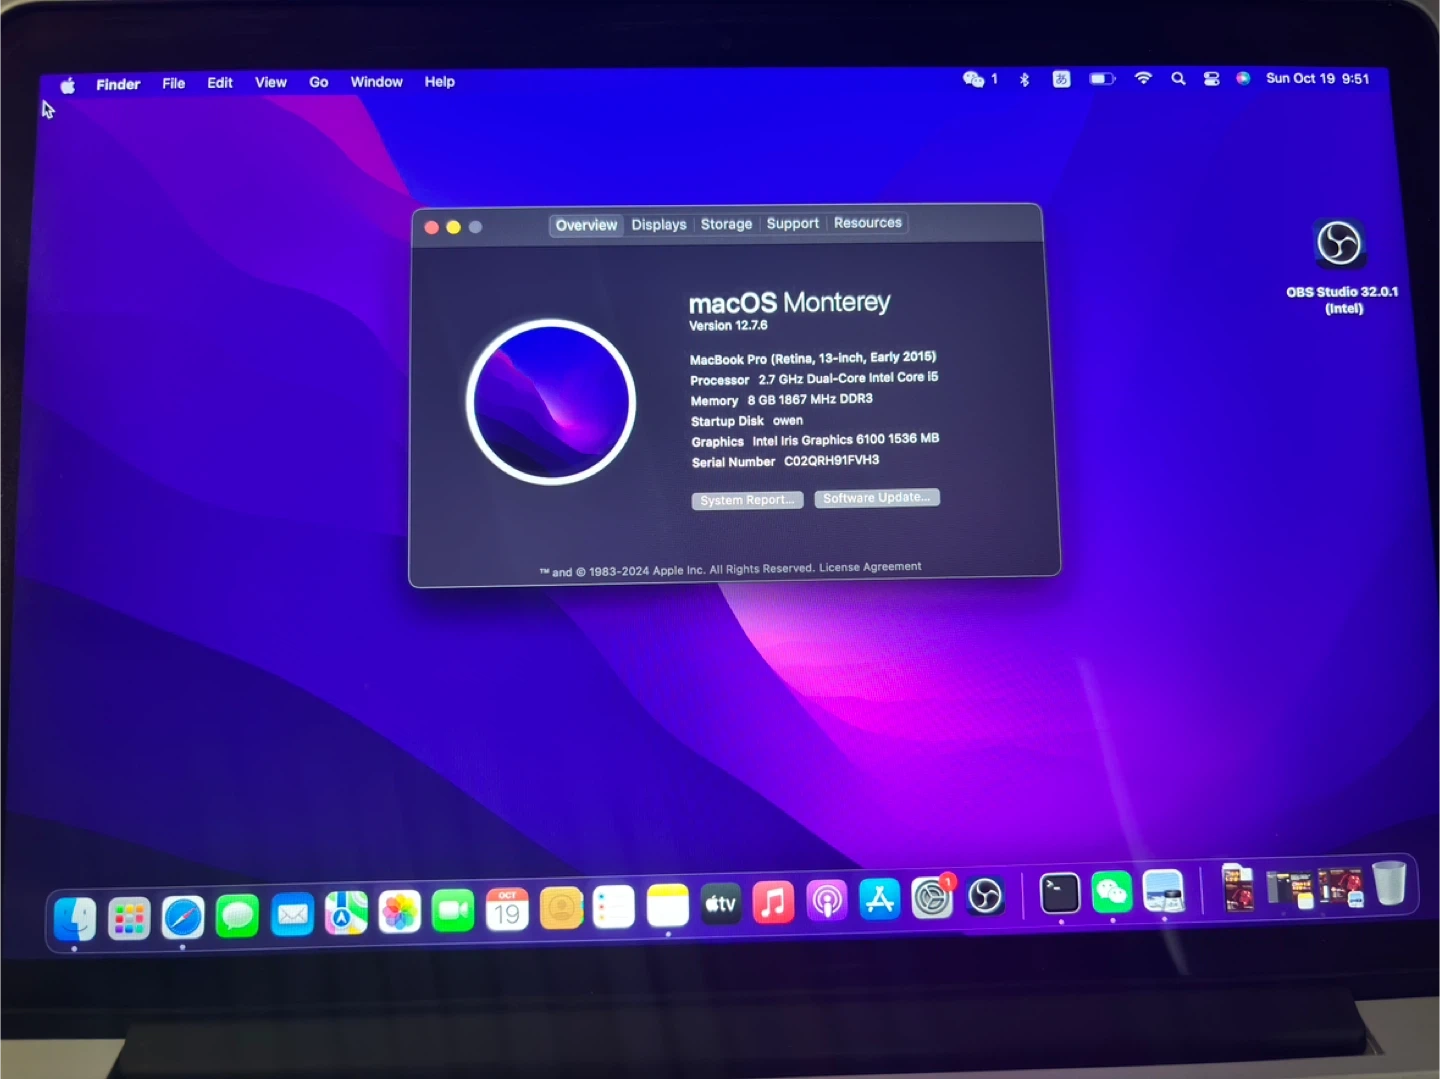Viewport: 1440px width, 1079px height.
Task: Launch the App Store from dock
Action: click(x=880, y=899)
